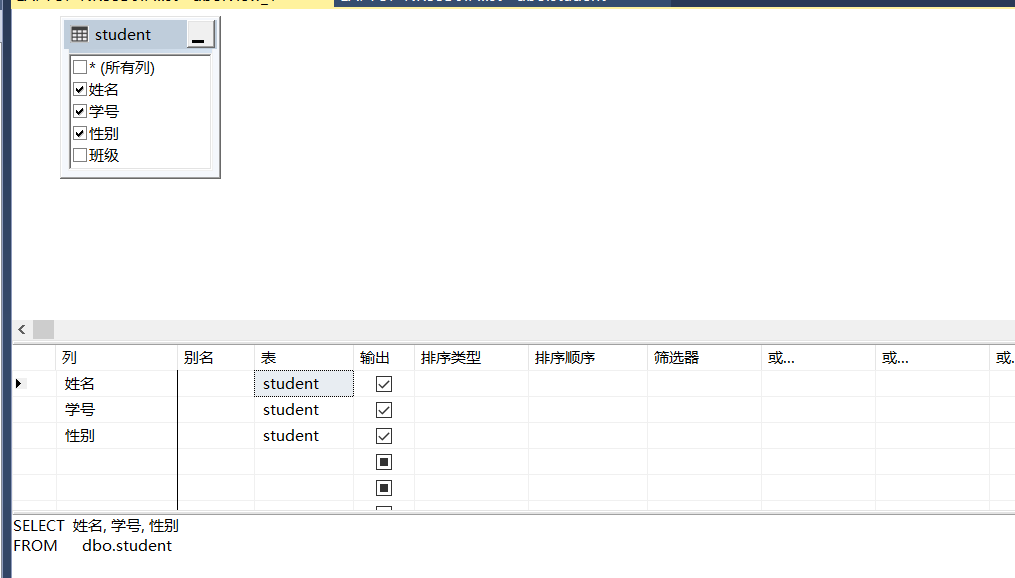This screenshot has height=578, width=1015.
Task: Click the 排序类型 column header
Action: click(471, 357)
